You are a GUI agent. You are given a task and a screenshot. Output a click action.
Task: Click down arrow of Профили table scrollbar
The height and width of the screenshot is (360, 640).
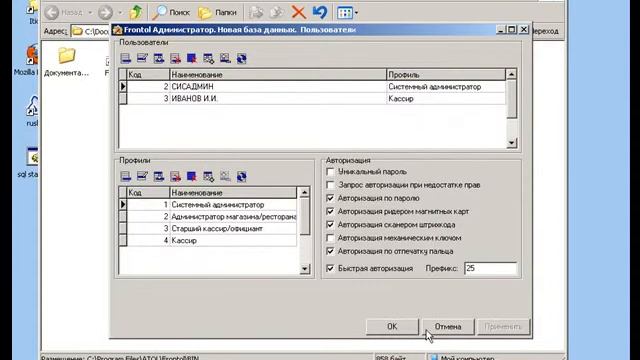pos(304,269)
